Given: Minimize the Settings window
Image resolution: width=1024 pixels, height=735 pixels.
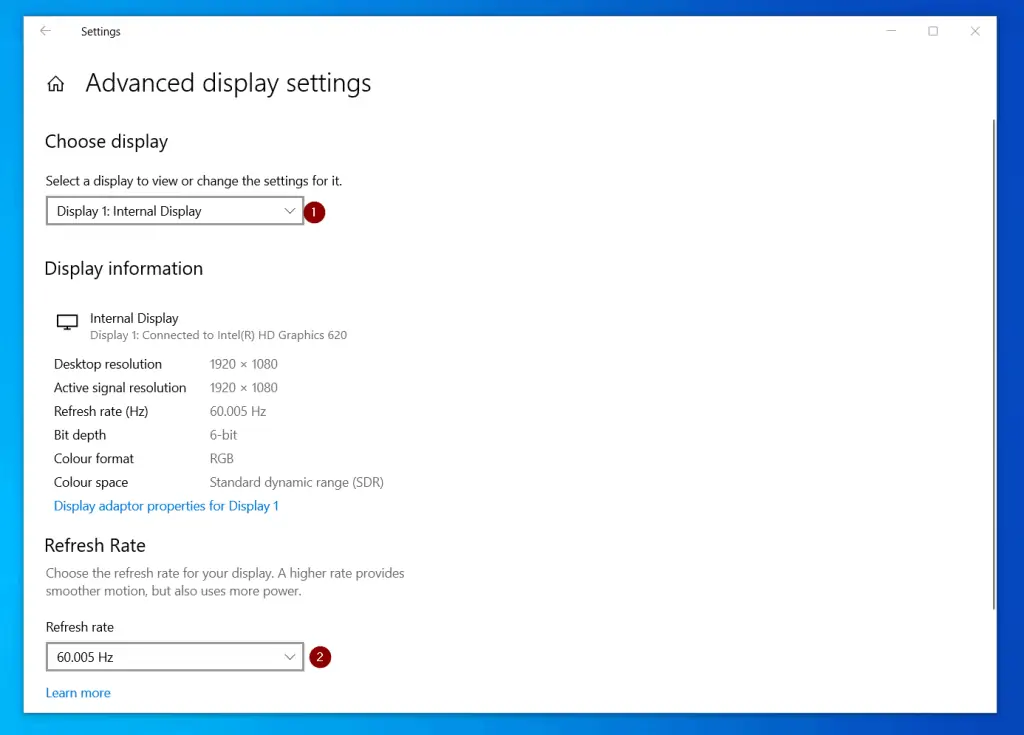Looking at the screenshot, I should tap(891, 31).
